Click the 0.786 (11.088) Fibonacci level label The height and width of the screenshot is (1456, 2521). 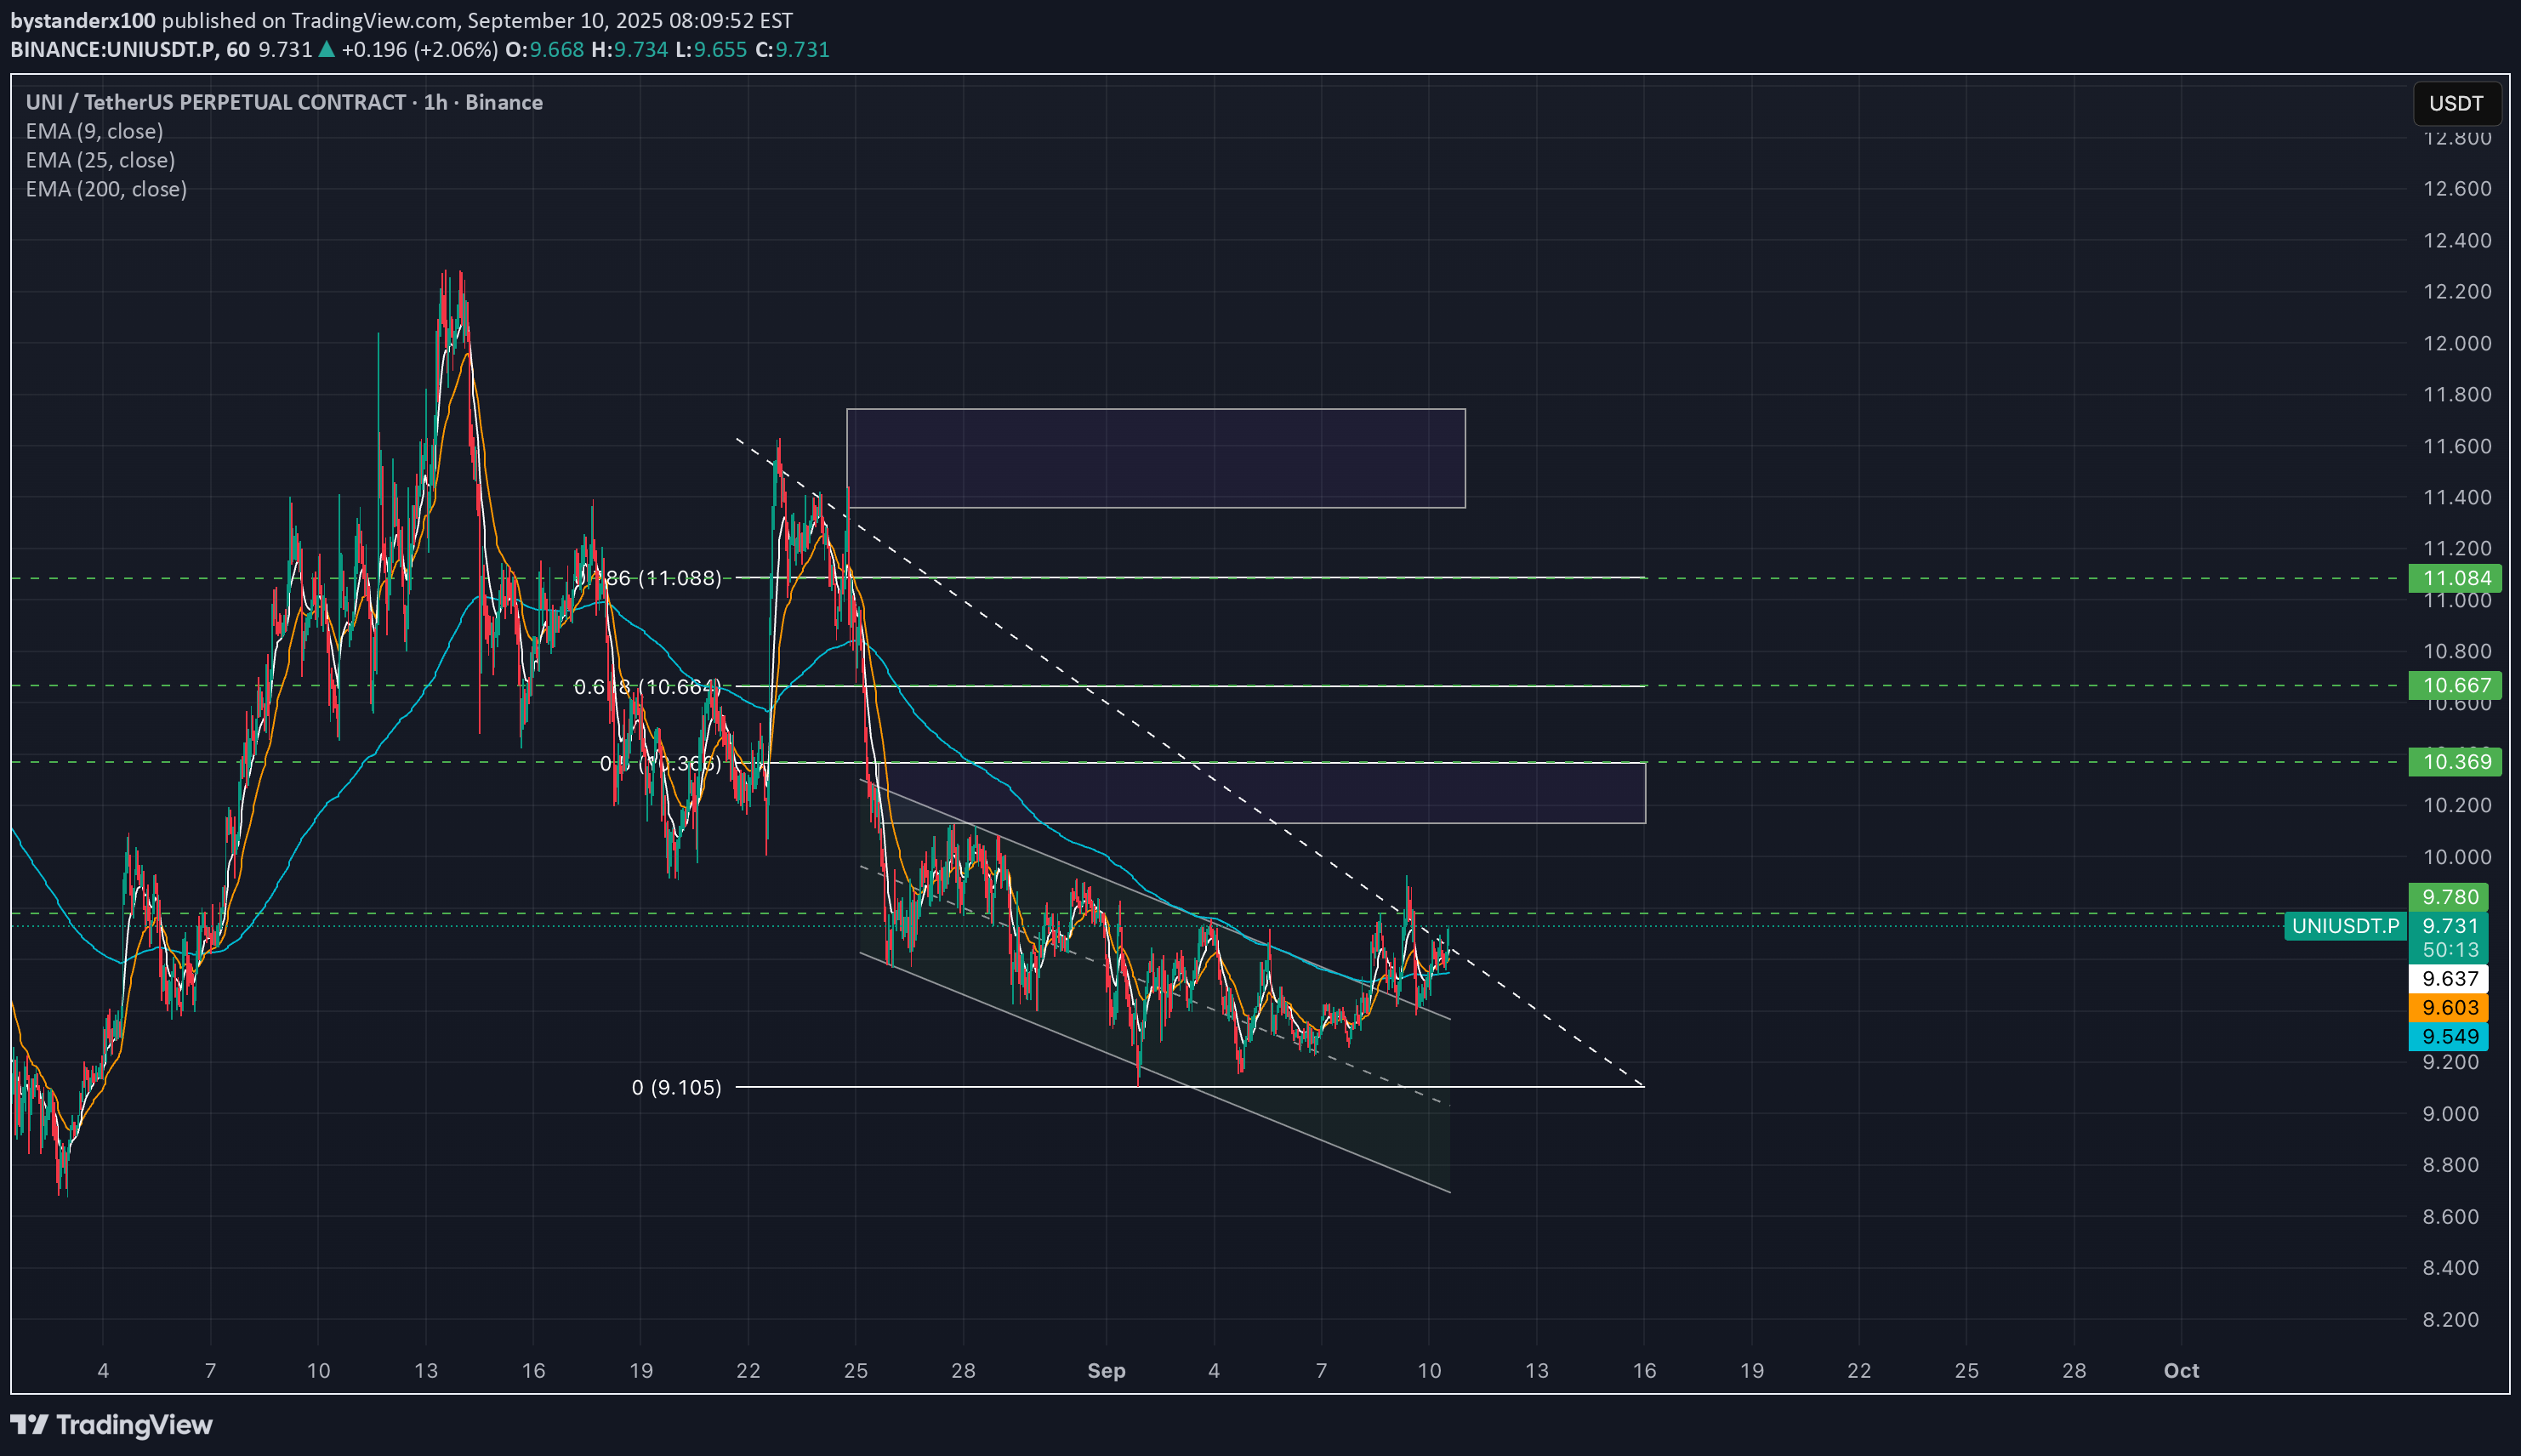pyautogui.click(x=647, y=578)
